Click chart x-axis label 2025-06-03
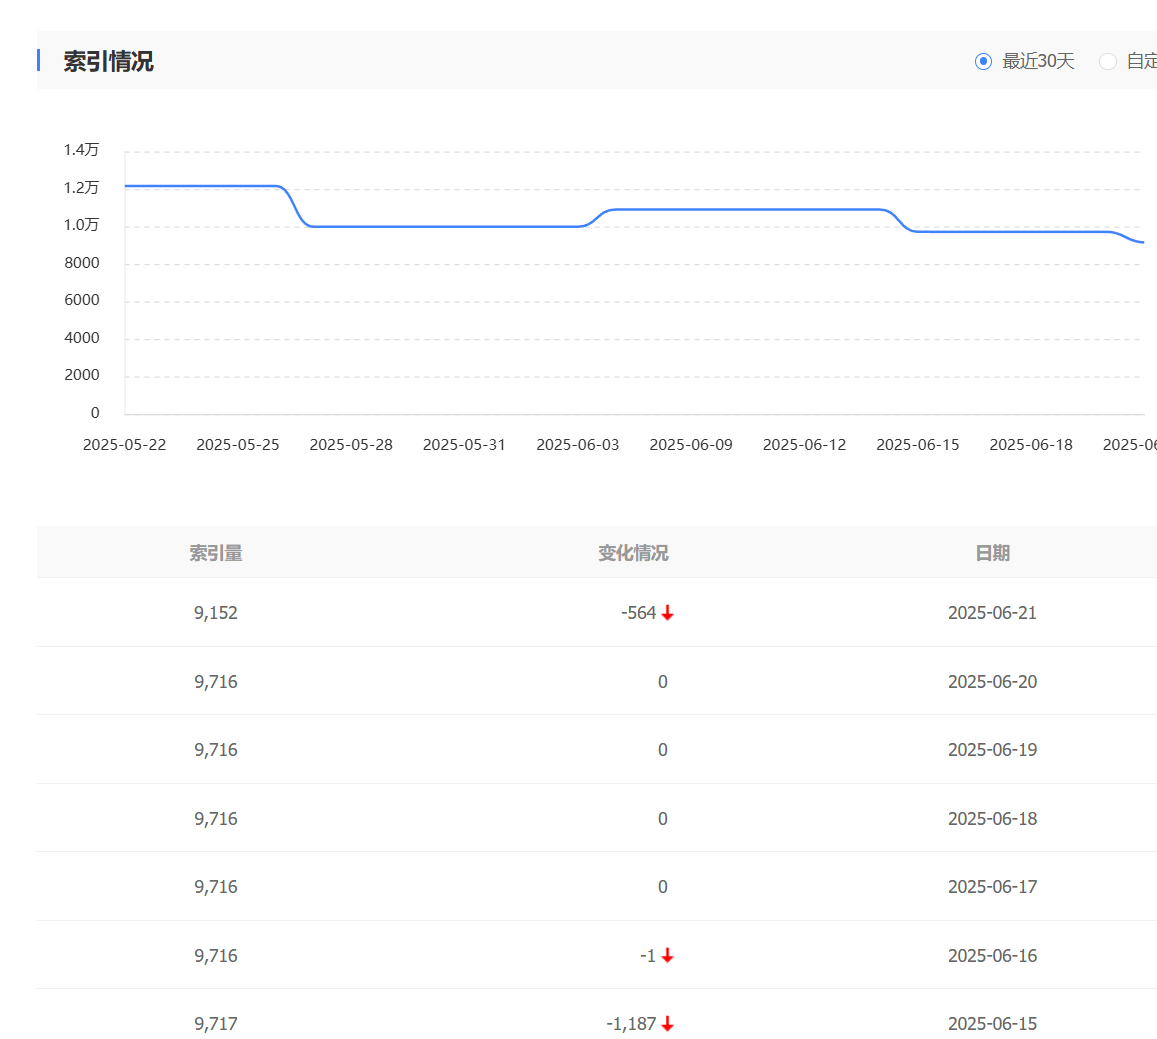 [578, 445]
